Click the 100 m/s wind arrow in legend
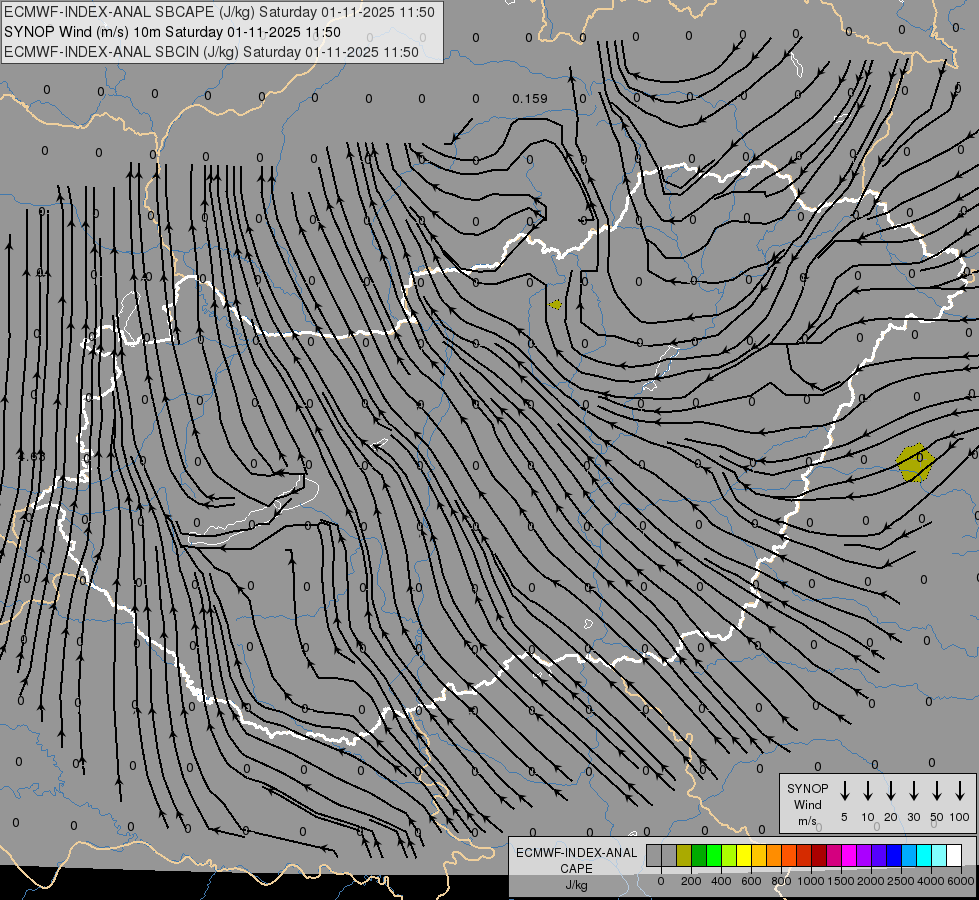979x900 pixels. (x=960, y=790)
